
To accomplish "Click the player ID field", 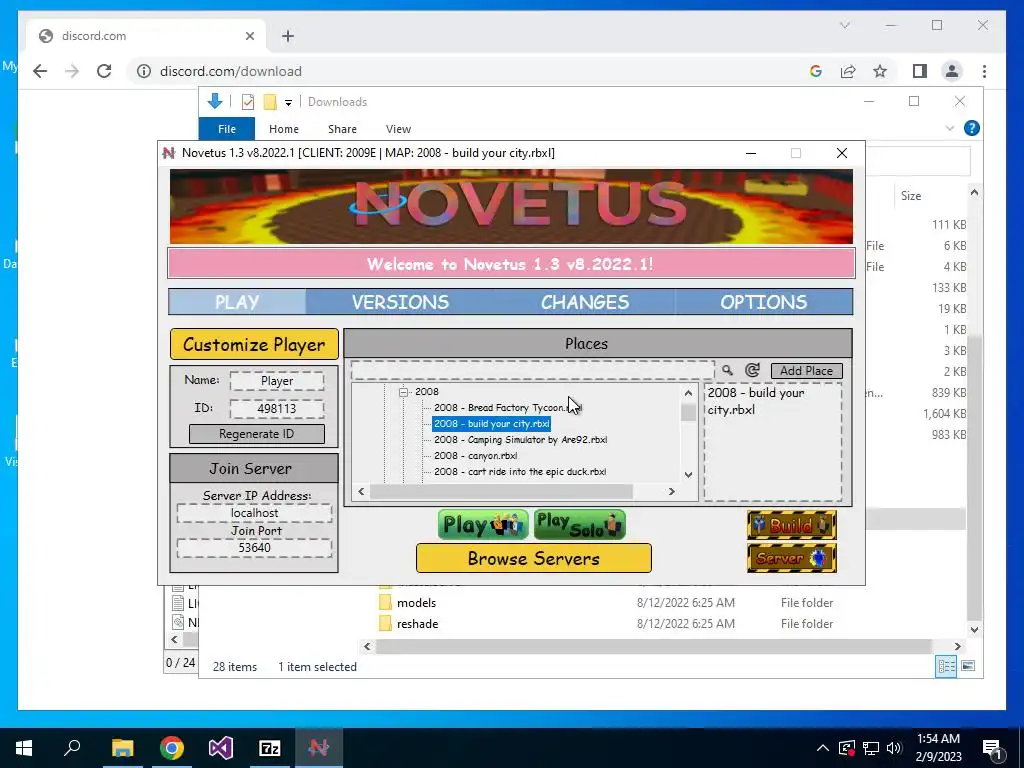I will tap(277, 409).
